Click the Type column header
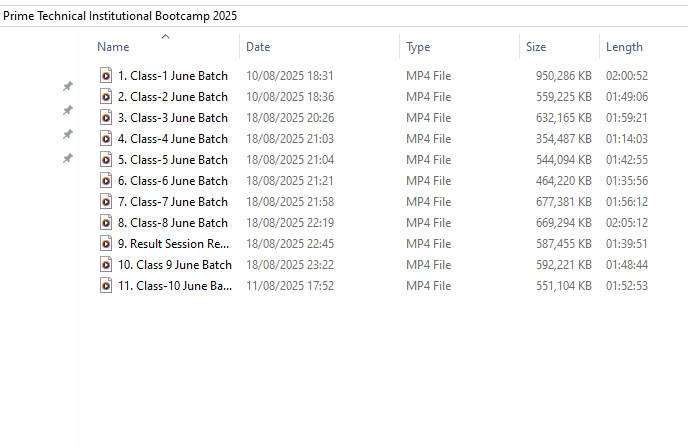This screenshot has width=688, height=447. pyautogui.click(x=418, y=47)
